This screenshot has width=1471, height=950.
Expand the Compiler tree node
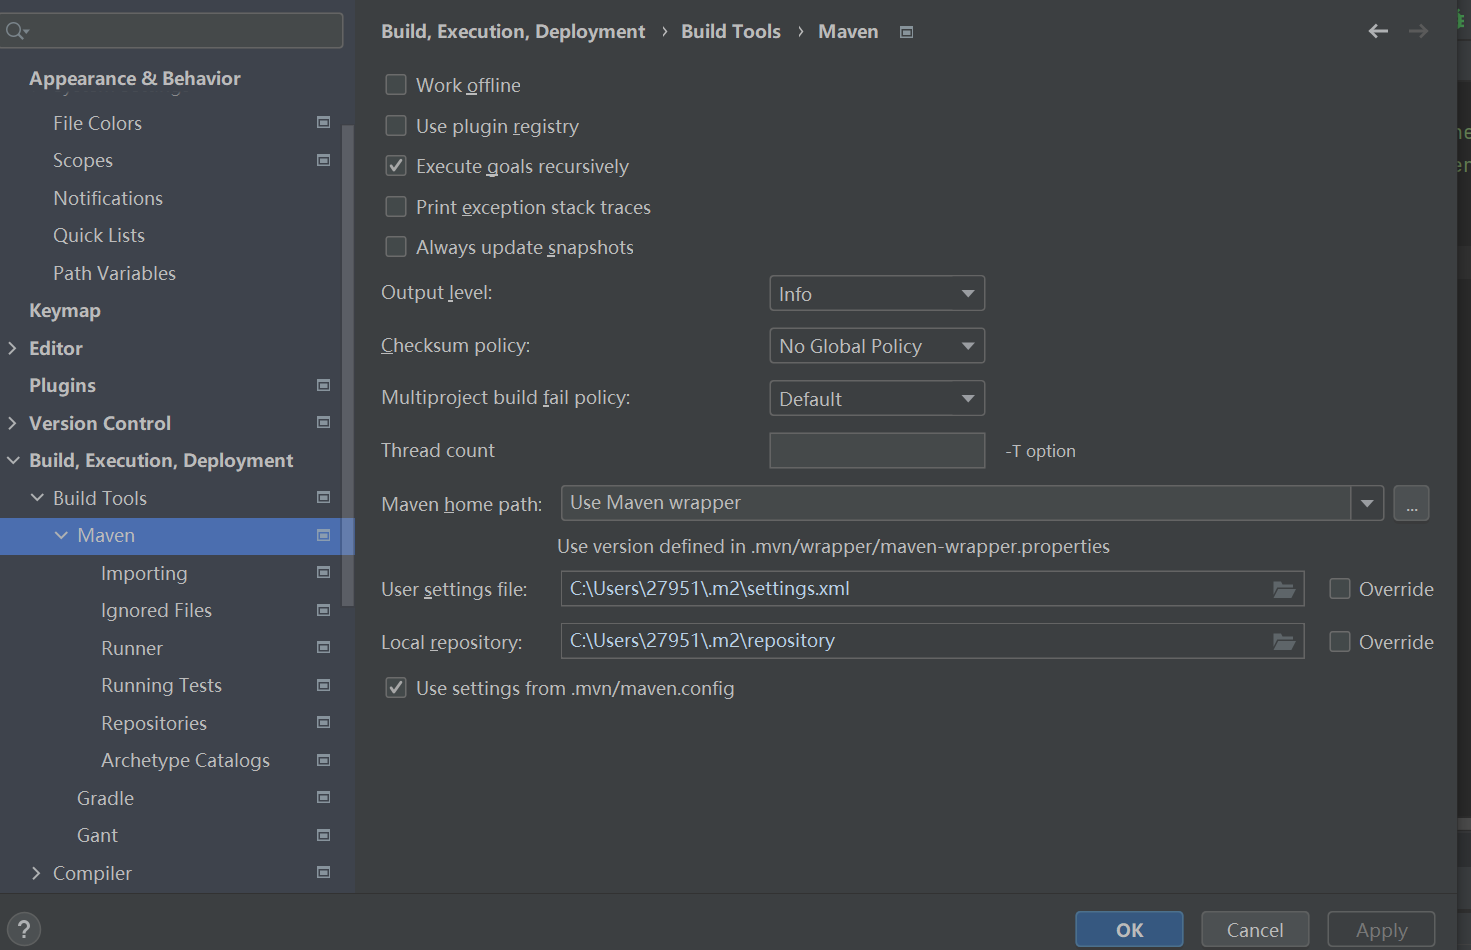pos(36,873)
